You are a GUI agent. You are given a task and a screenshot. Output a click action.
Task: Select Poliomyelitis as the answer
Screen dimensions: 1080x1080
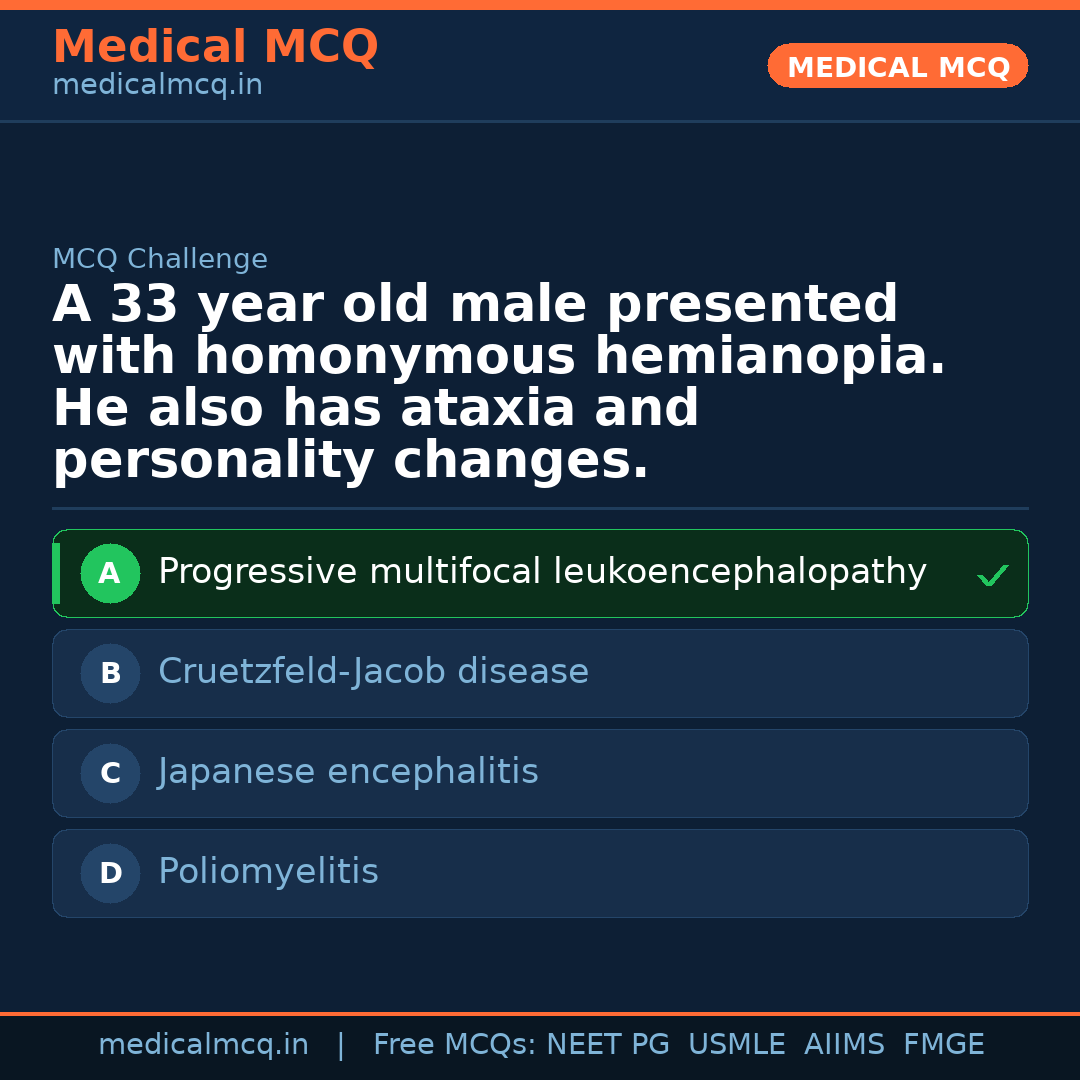click(x=268, y=872)
